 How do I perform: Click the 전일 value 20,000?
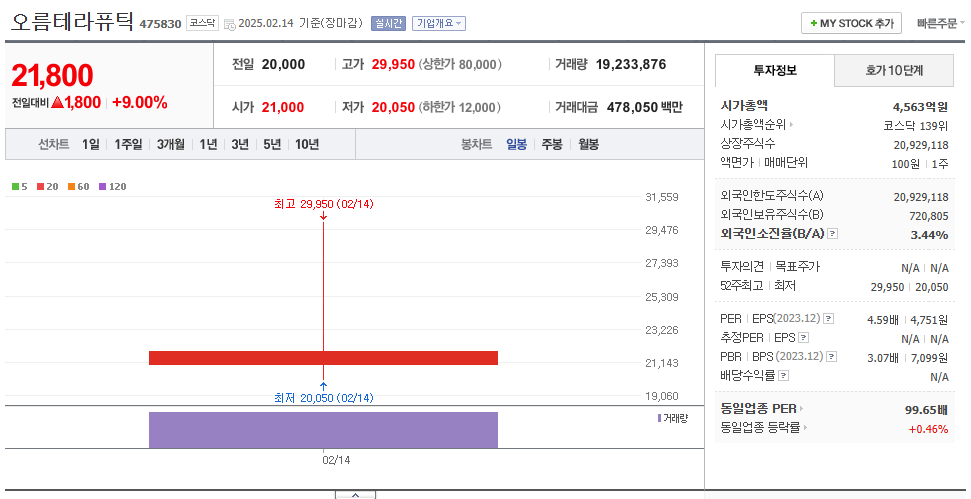click(283, 64)
